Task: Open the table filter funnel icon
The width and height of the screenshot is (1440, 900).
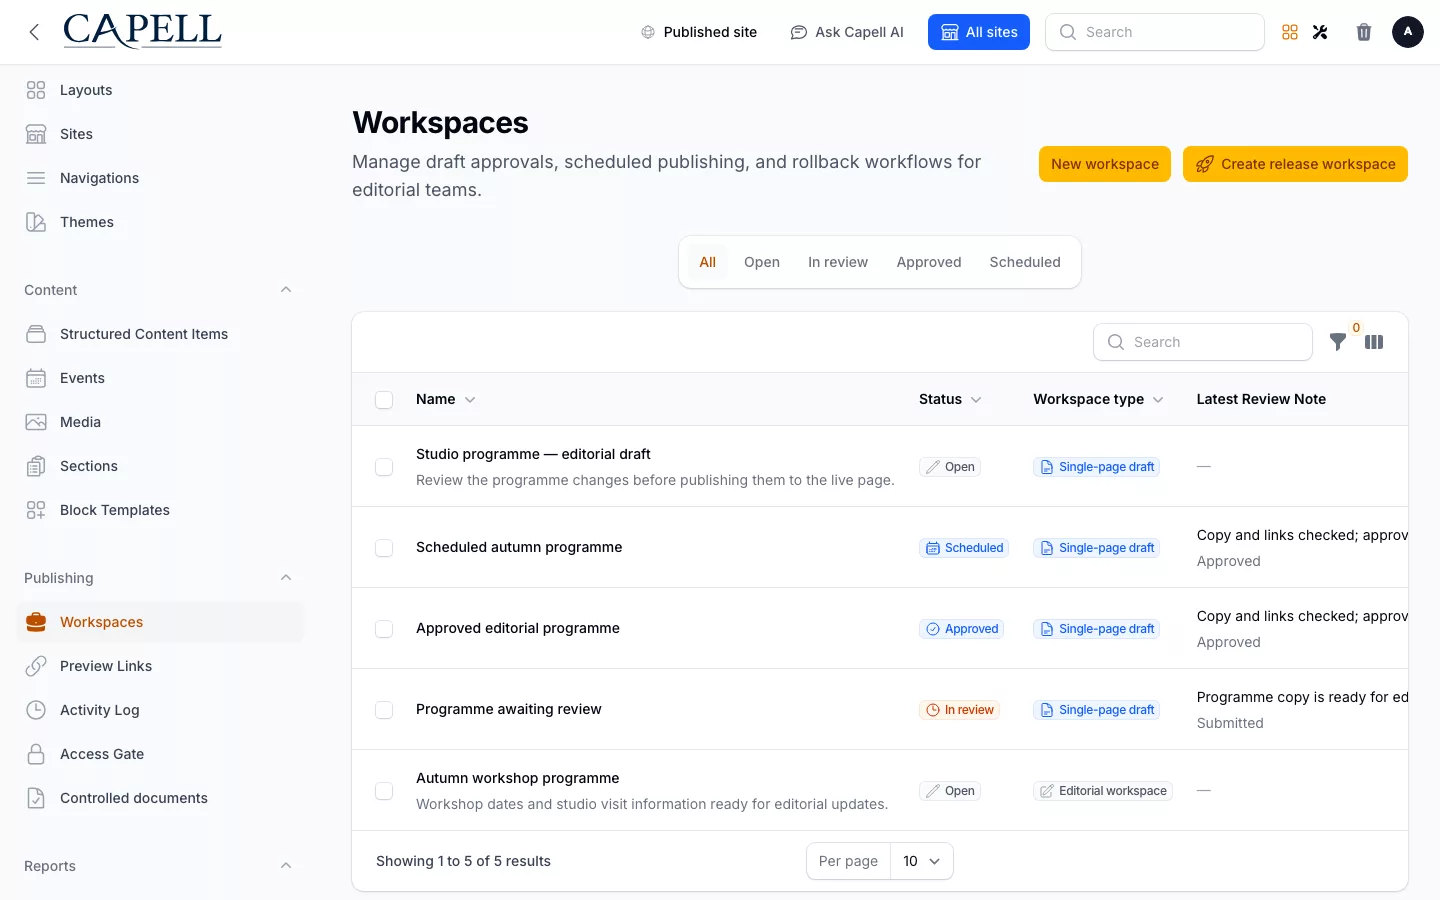Action: pyautogui.click(x=1338, y=342)
